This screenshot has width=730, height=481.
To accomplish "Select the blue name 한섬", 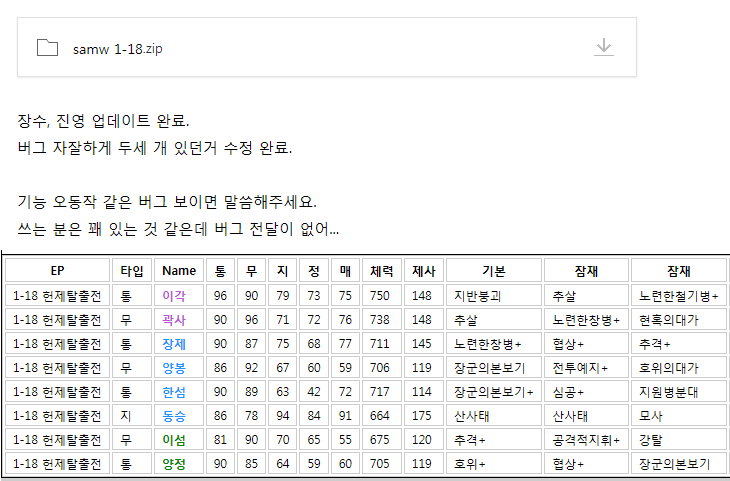I will [x=174, y=393].
